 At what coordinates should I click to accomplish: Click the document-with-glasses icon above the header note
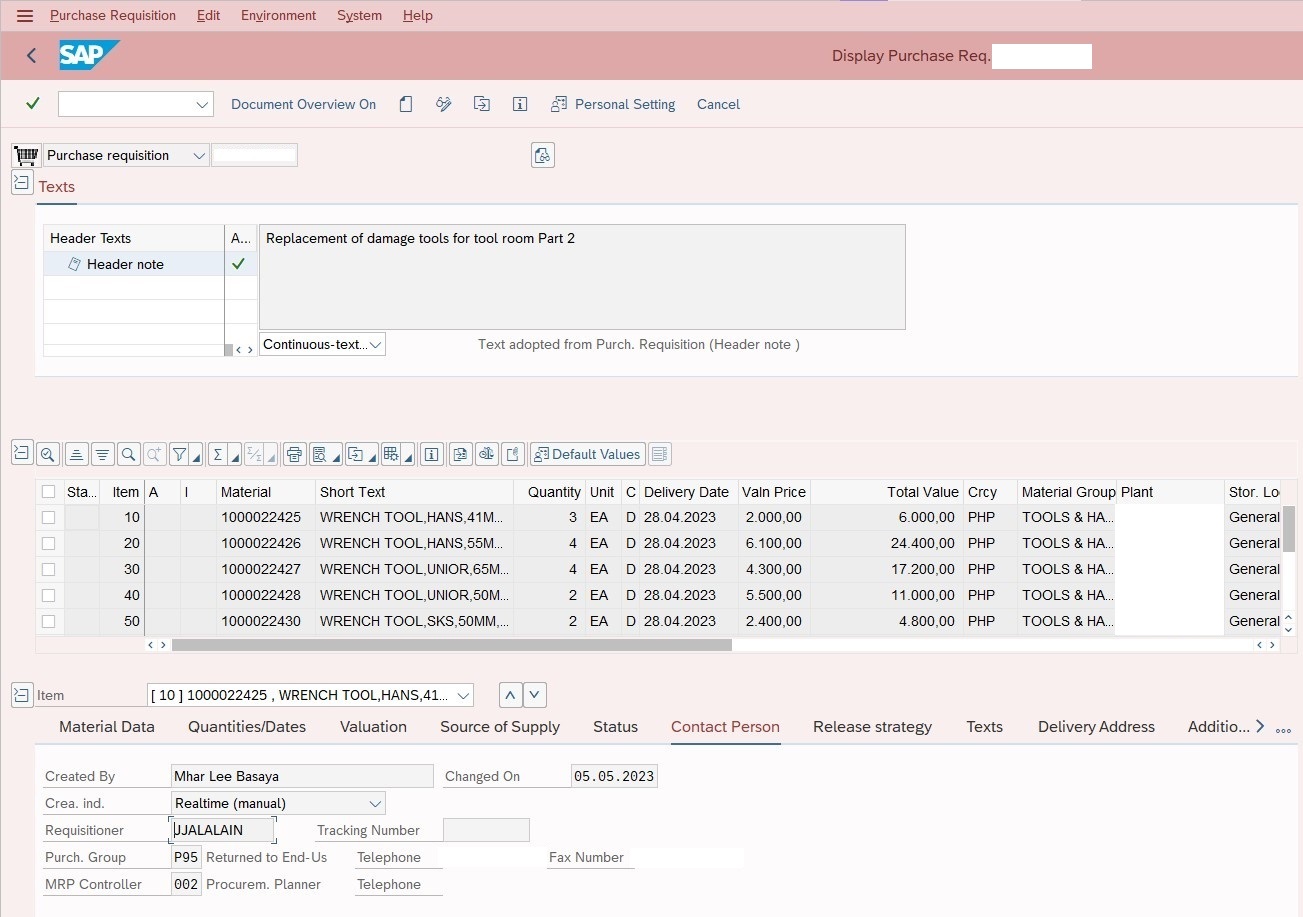tap(543, 155)
